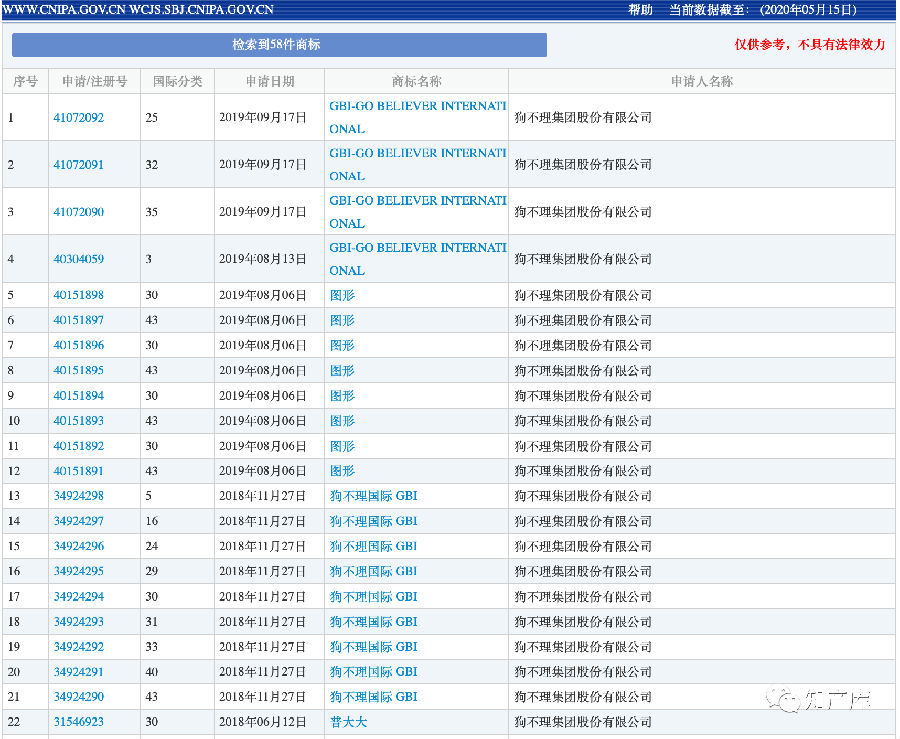This screenshot has width=900, height=739.
Task: Click 图形 trademark name in row 5
Action: point(342,295)
